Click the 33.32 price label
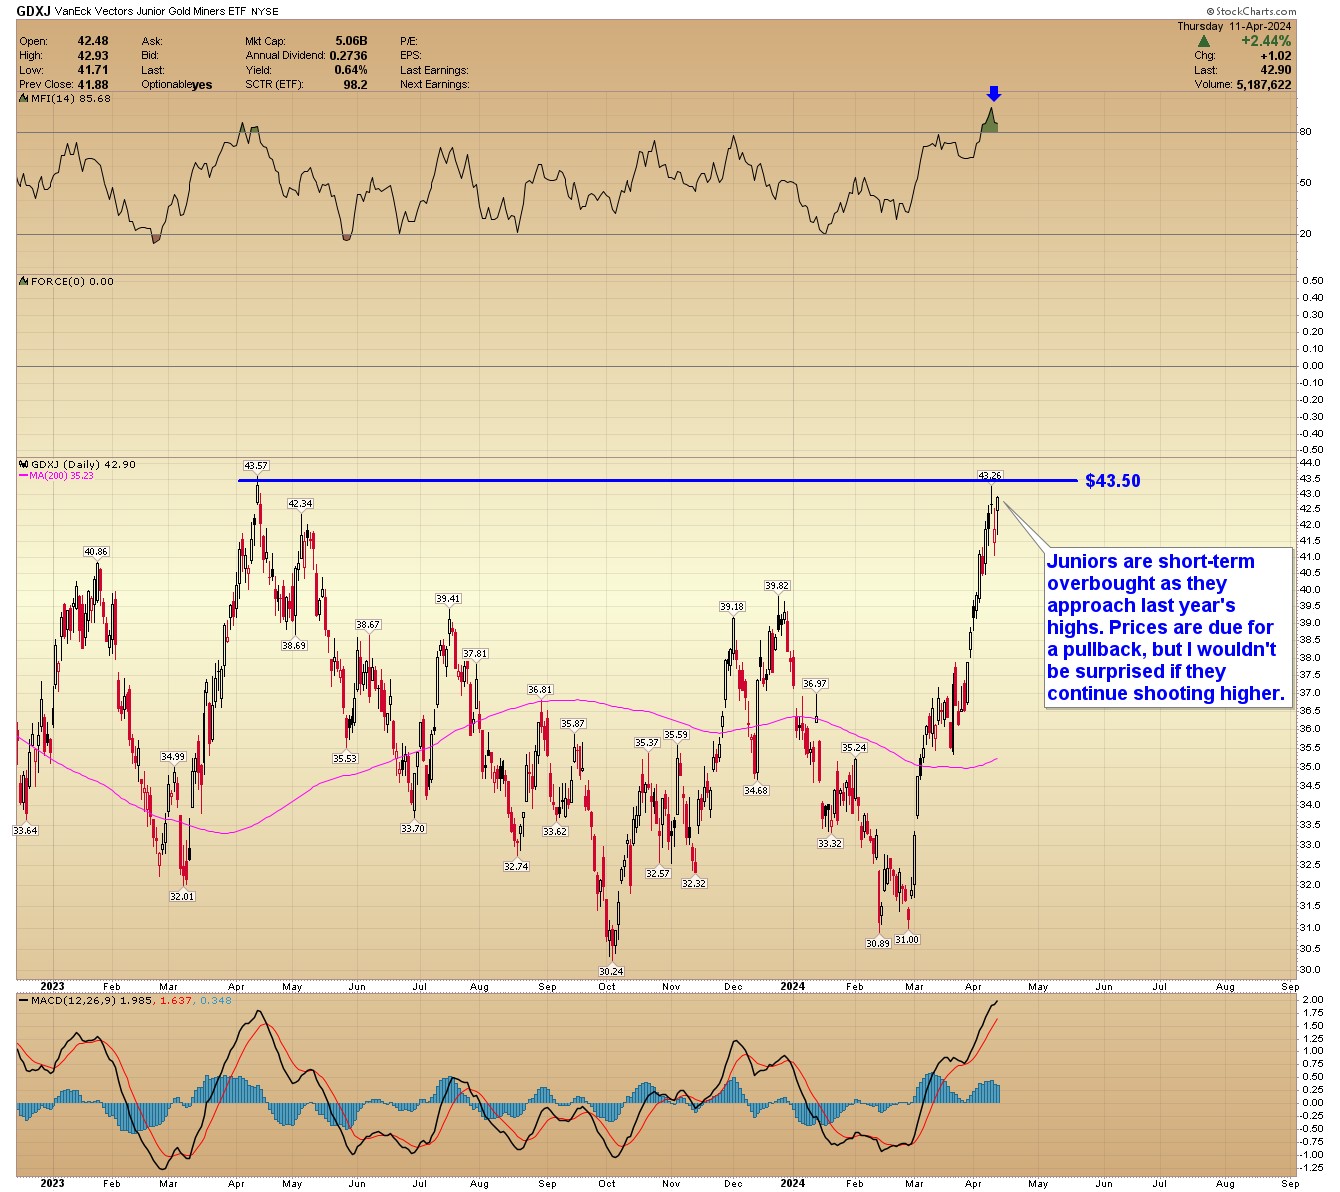The image size is (1340, 1192). tap(830, 844)
